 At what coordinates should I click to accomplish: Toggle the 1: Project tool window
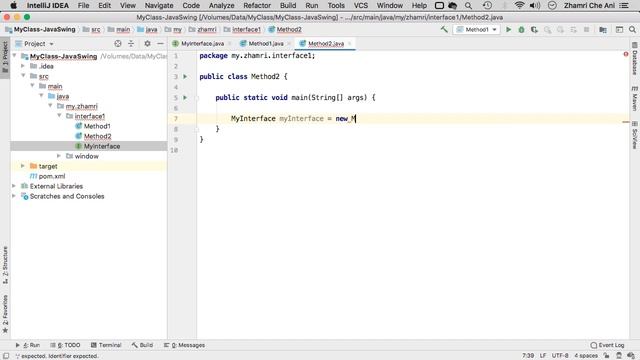tap(5, 57)
